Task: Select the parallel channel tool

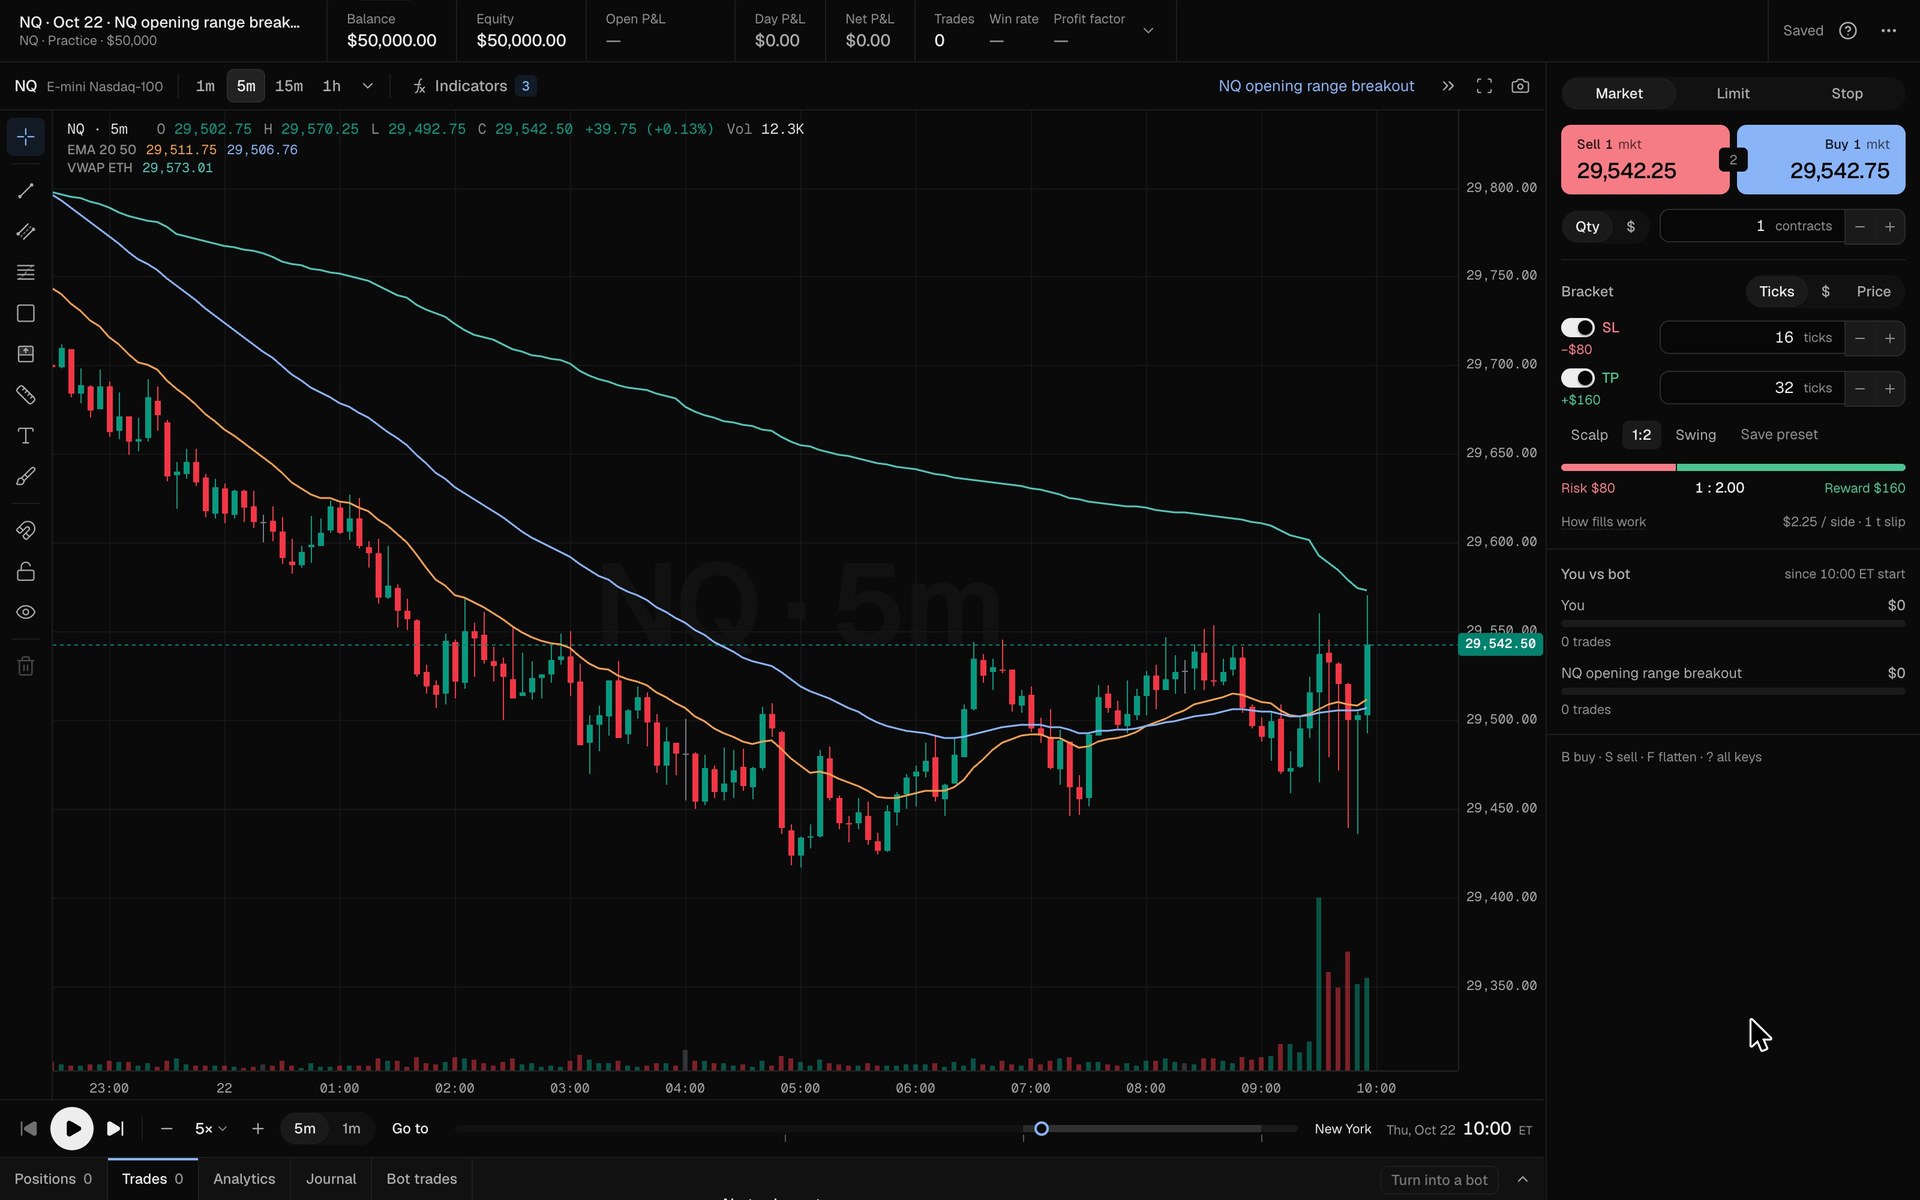Action: [x=26, y=232]
